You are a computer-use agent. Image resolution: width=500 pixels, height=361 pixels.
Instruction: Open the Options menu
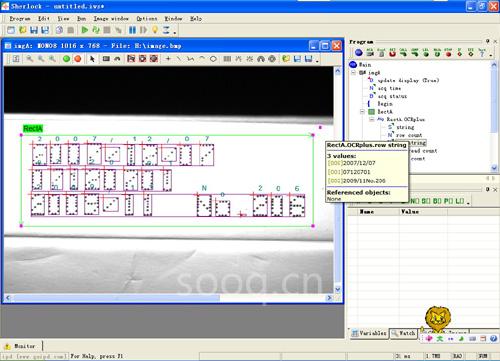[x=146, y=19]
